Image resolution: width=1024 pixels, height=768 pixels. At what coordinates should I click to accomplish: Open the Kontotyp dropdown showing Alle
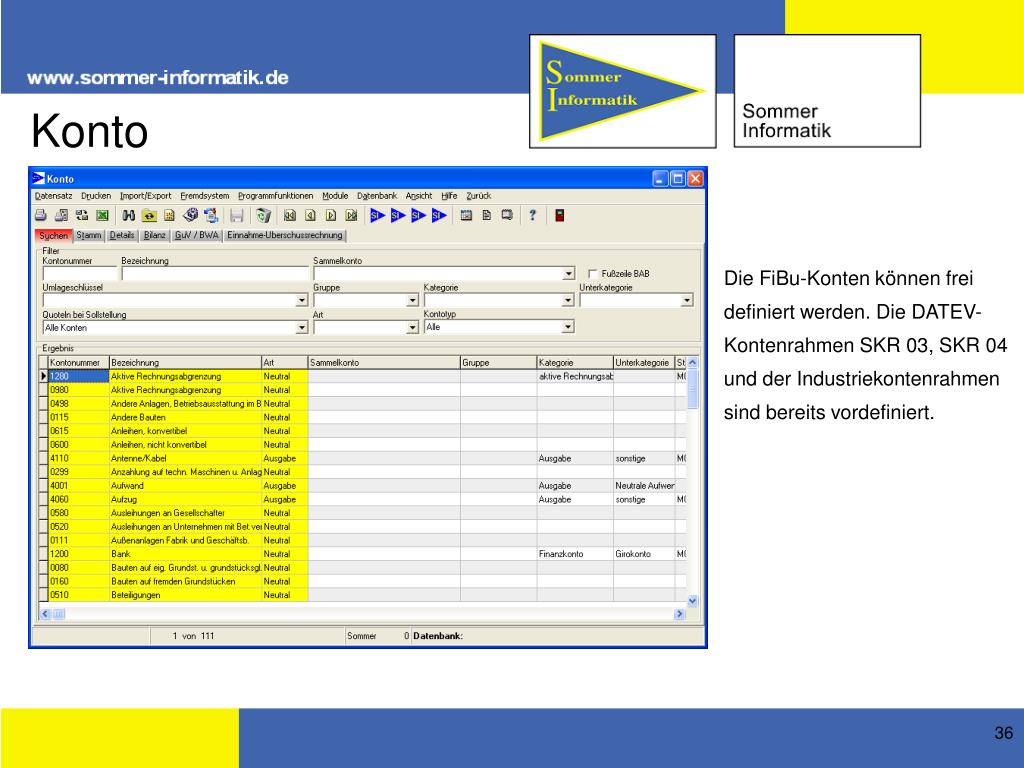pos(568,327)
